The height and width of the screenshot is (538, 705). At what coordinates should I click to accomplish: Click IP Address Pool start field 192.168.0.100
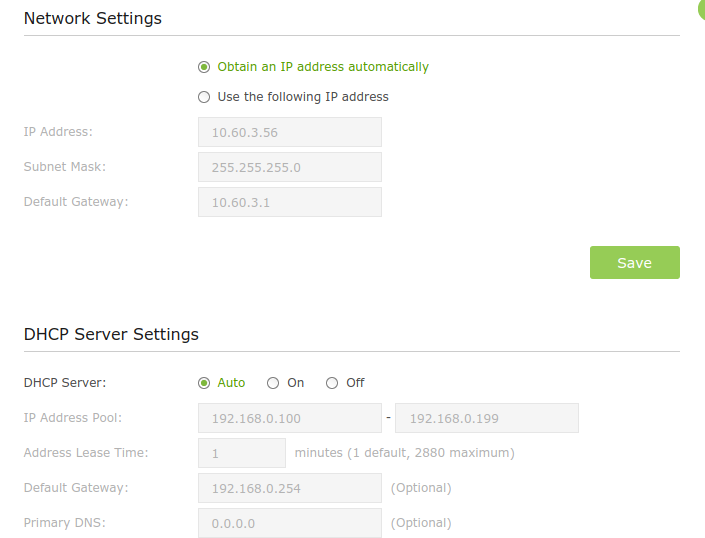click(x=290, y=418)
